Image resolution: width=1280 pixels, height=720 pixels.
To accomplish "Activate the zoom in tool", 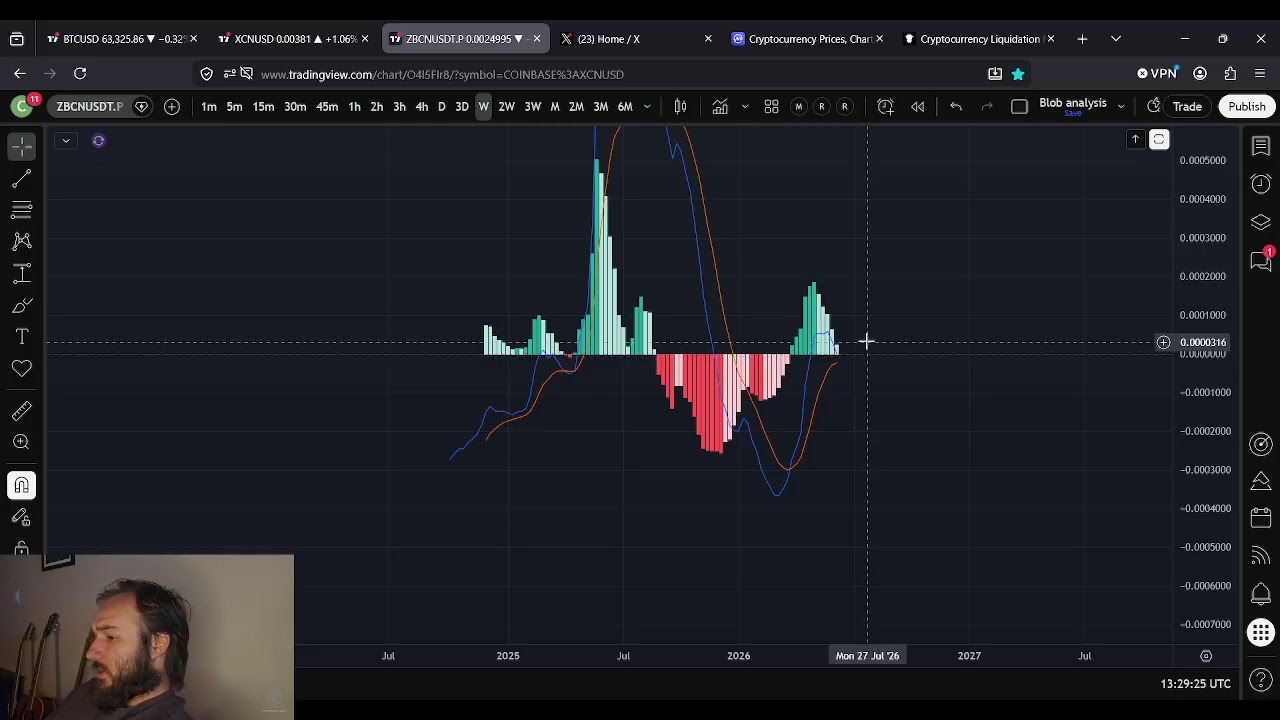I will click(21, 442).
